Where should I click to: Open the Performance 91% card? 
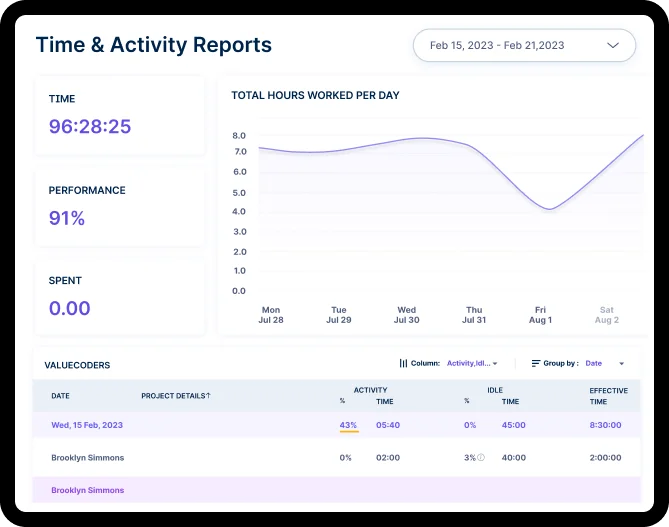[x=120, y=207]
